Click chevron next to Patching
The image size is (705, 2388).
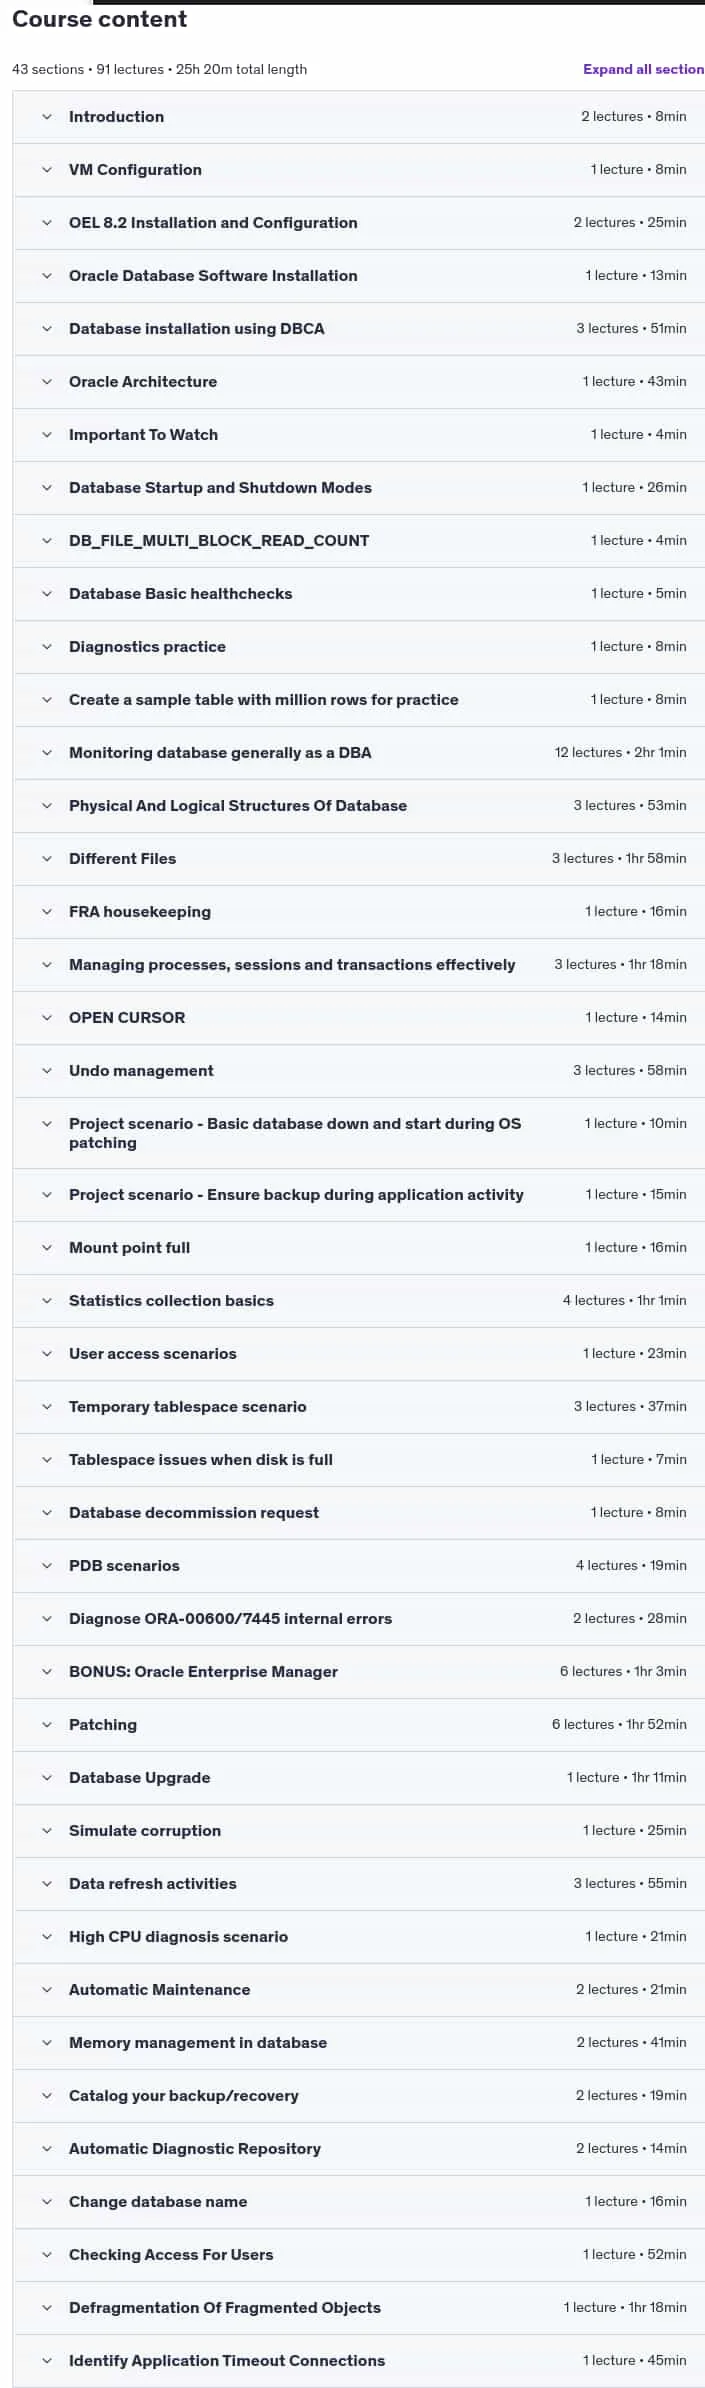point(47,1725)
